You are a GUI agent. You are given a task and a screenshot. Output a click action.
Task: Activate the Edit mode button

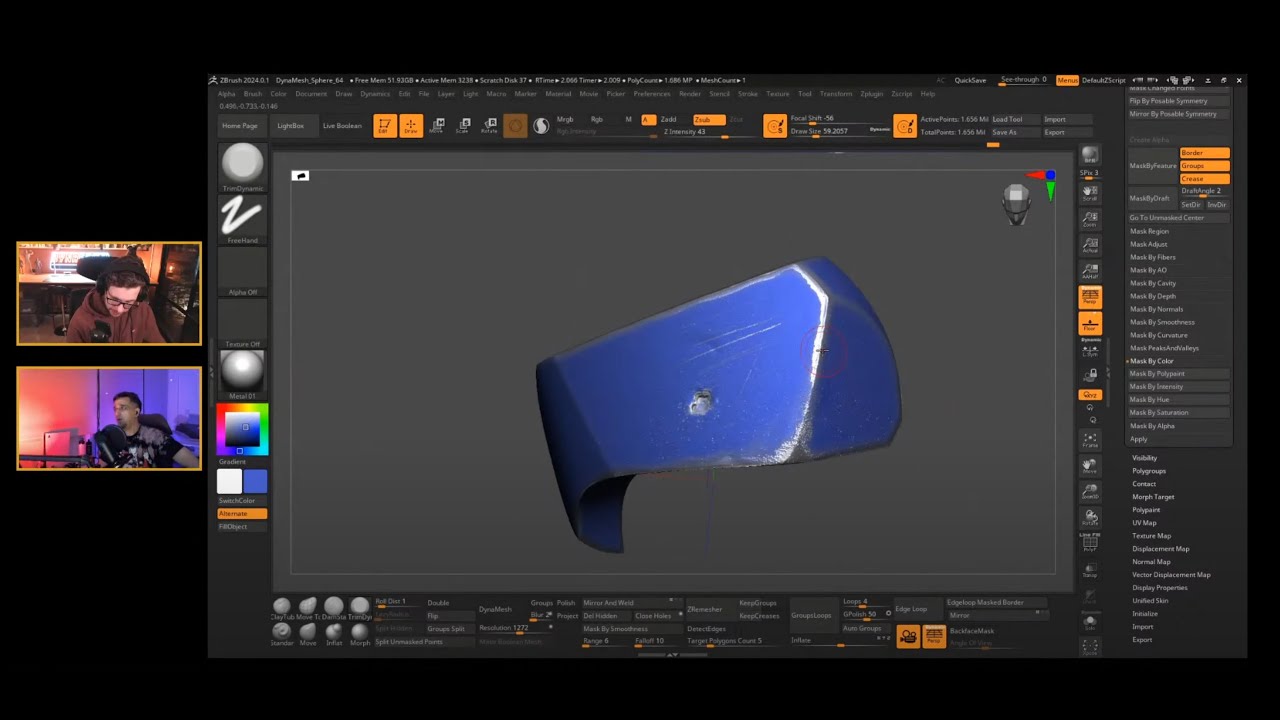(384, 125)
